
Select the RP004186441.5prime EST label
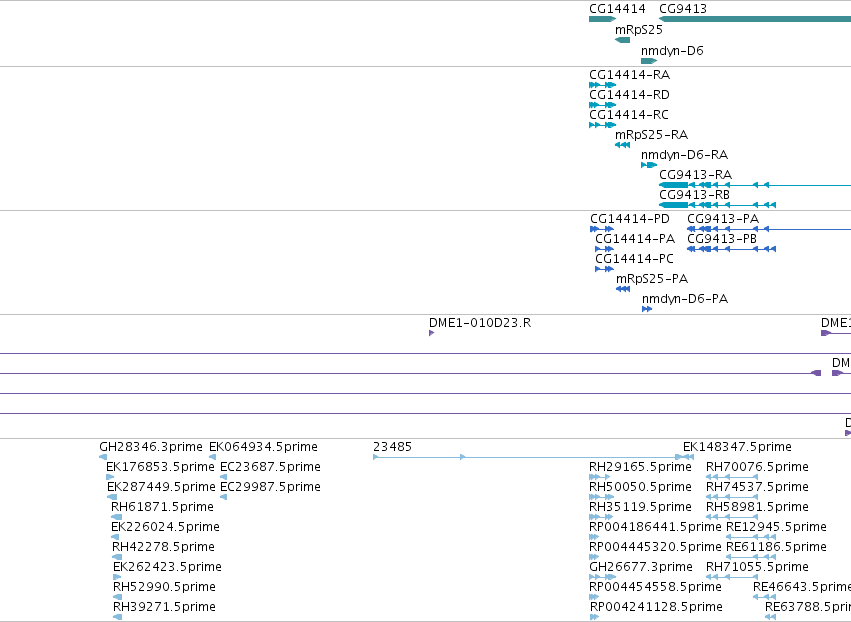655,527
